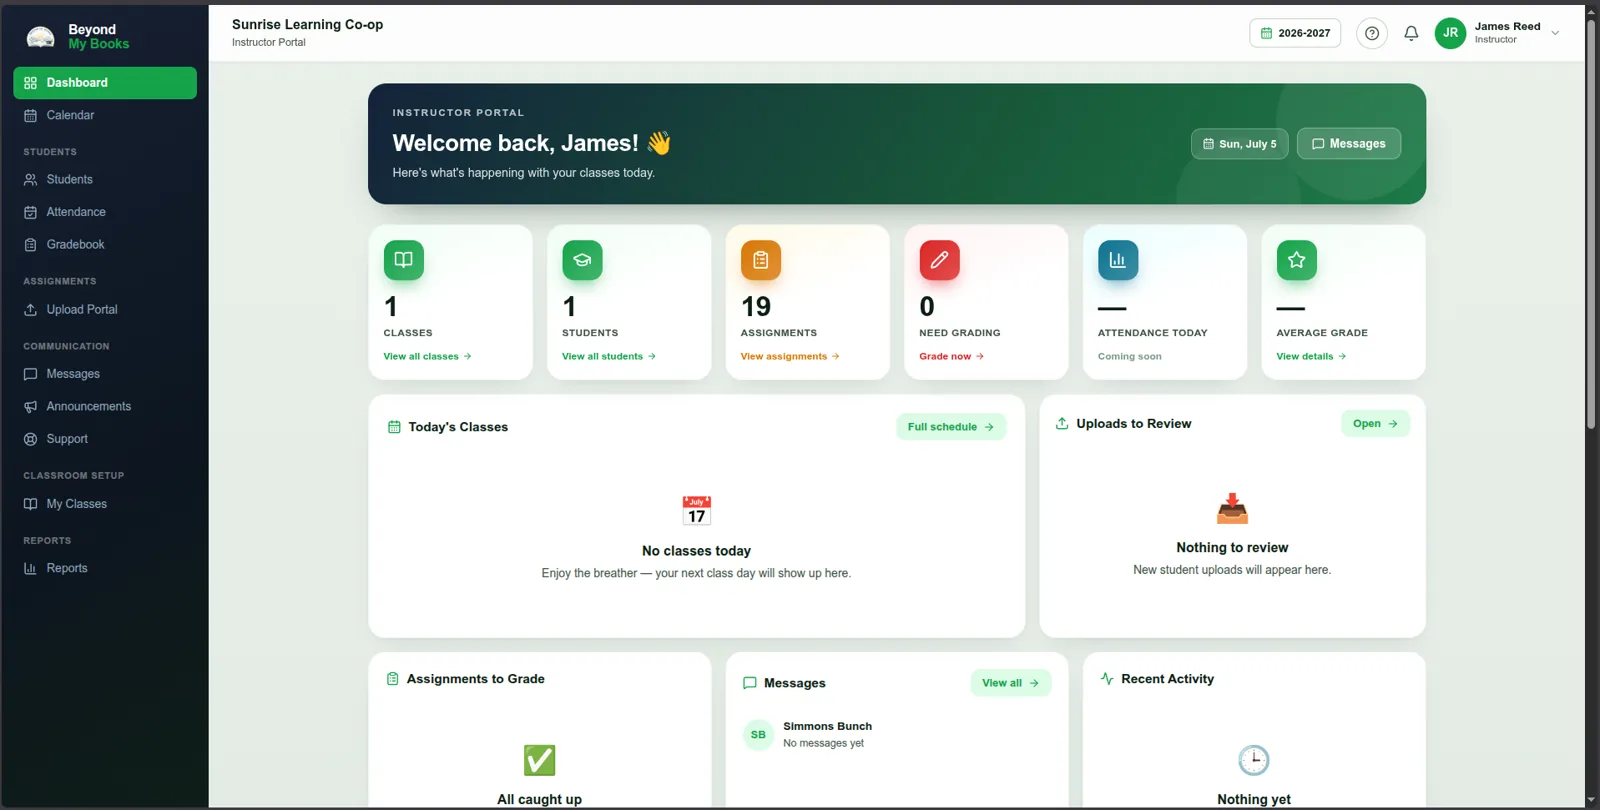Viewport: 1600px width, 810px height.
Task: Open Gradebook in the sidebar
Action: tap(105, 245)
